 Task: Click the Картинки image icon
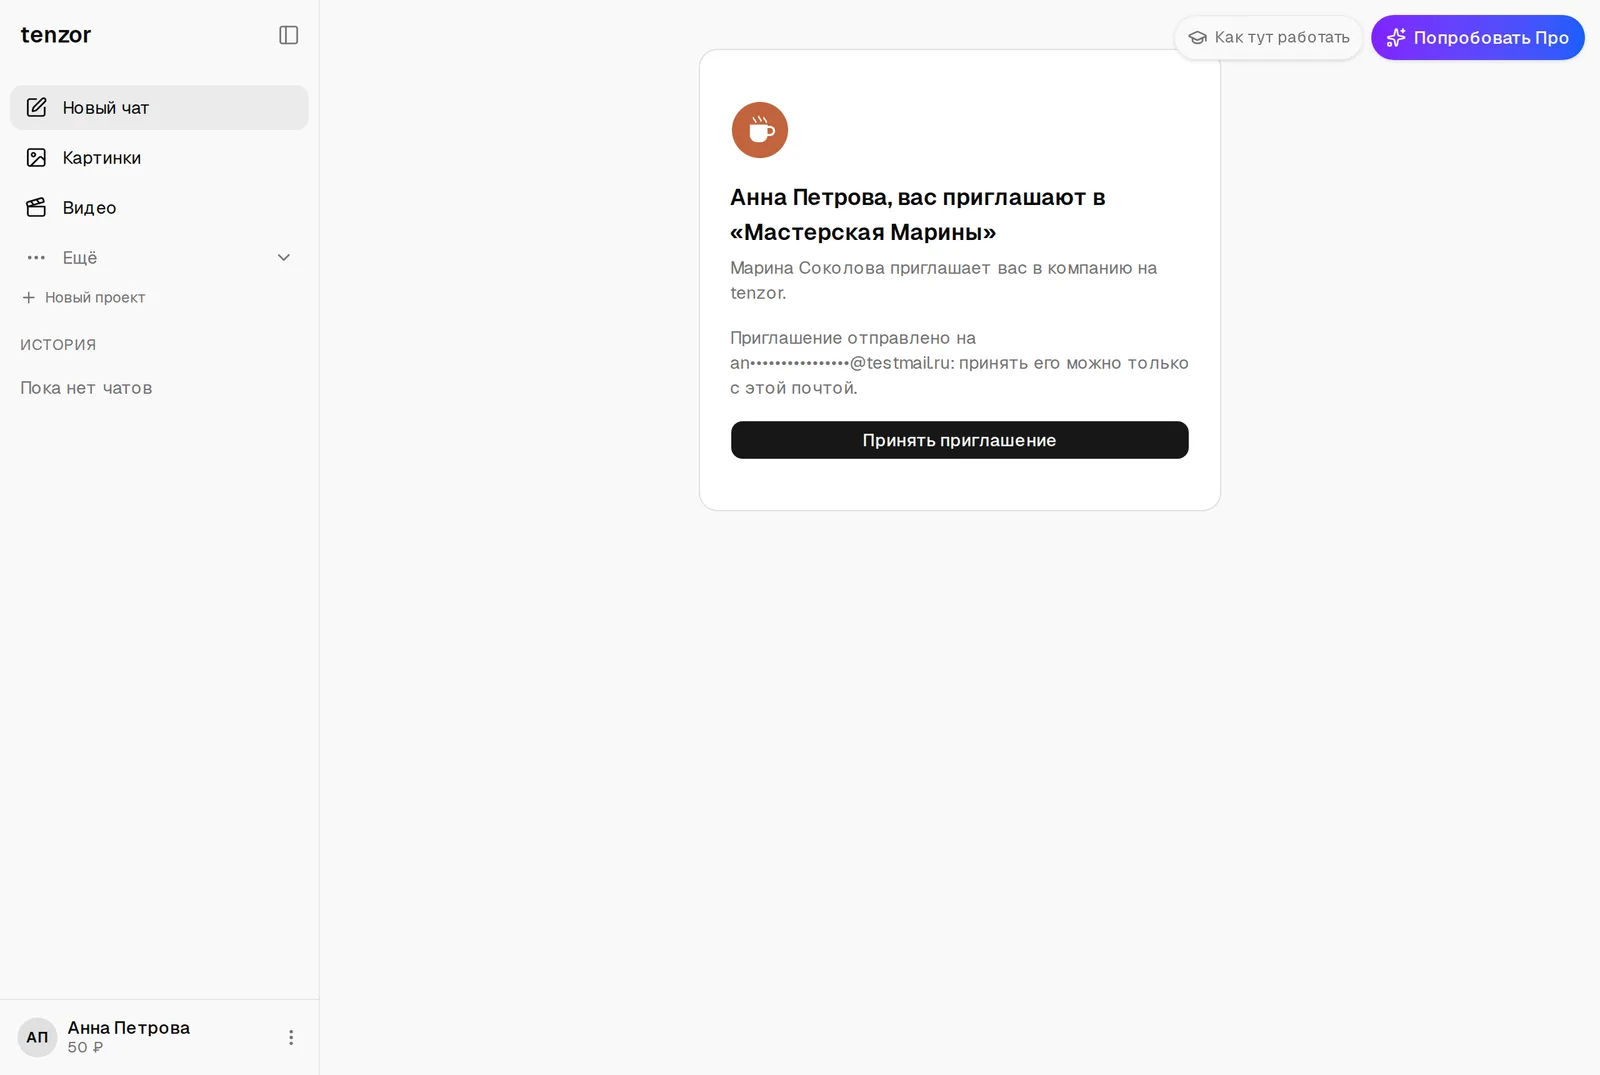pyautogui.click(x=36, y=157)
